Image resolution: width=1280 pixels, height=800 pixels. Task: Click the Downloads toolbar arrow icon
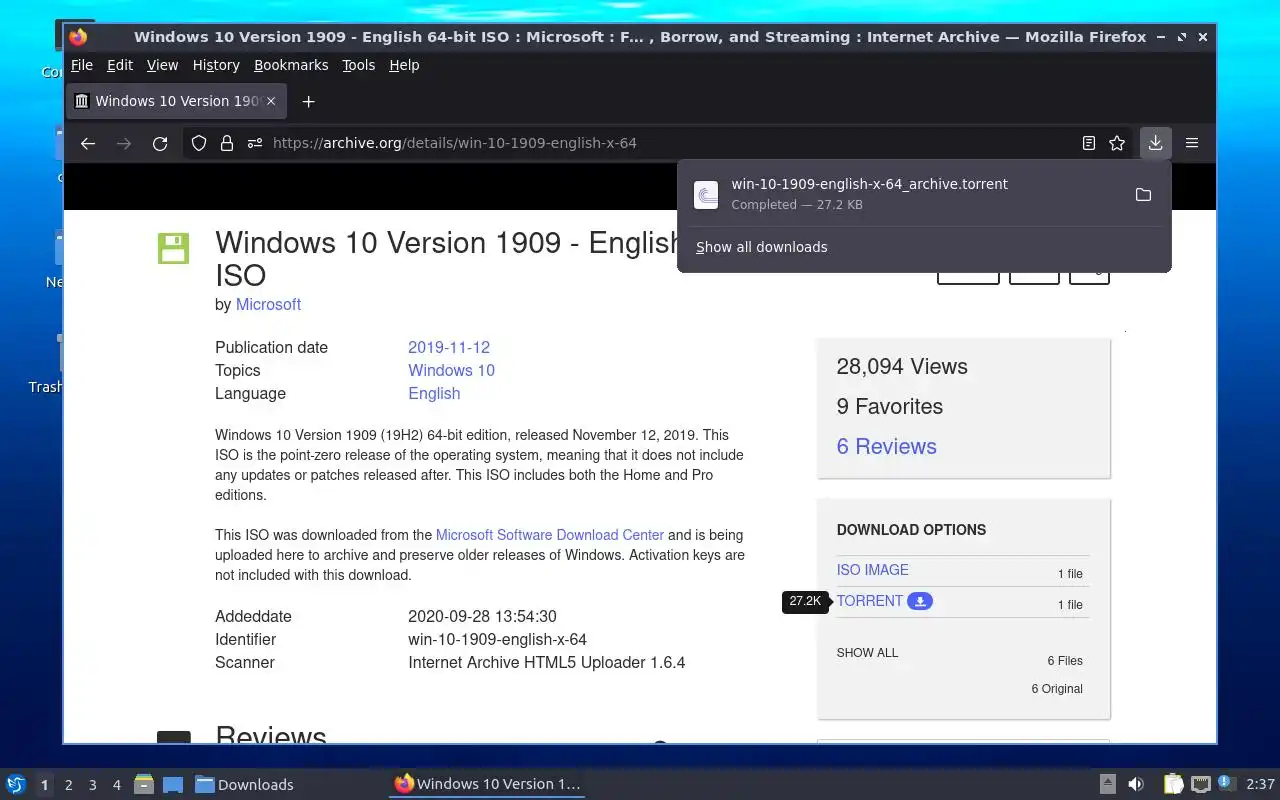(x=1155, y=143)
